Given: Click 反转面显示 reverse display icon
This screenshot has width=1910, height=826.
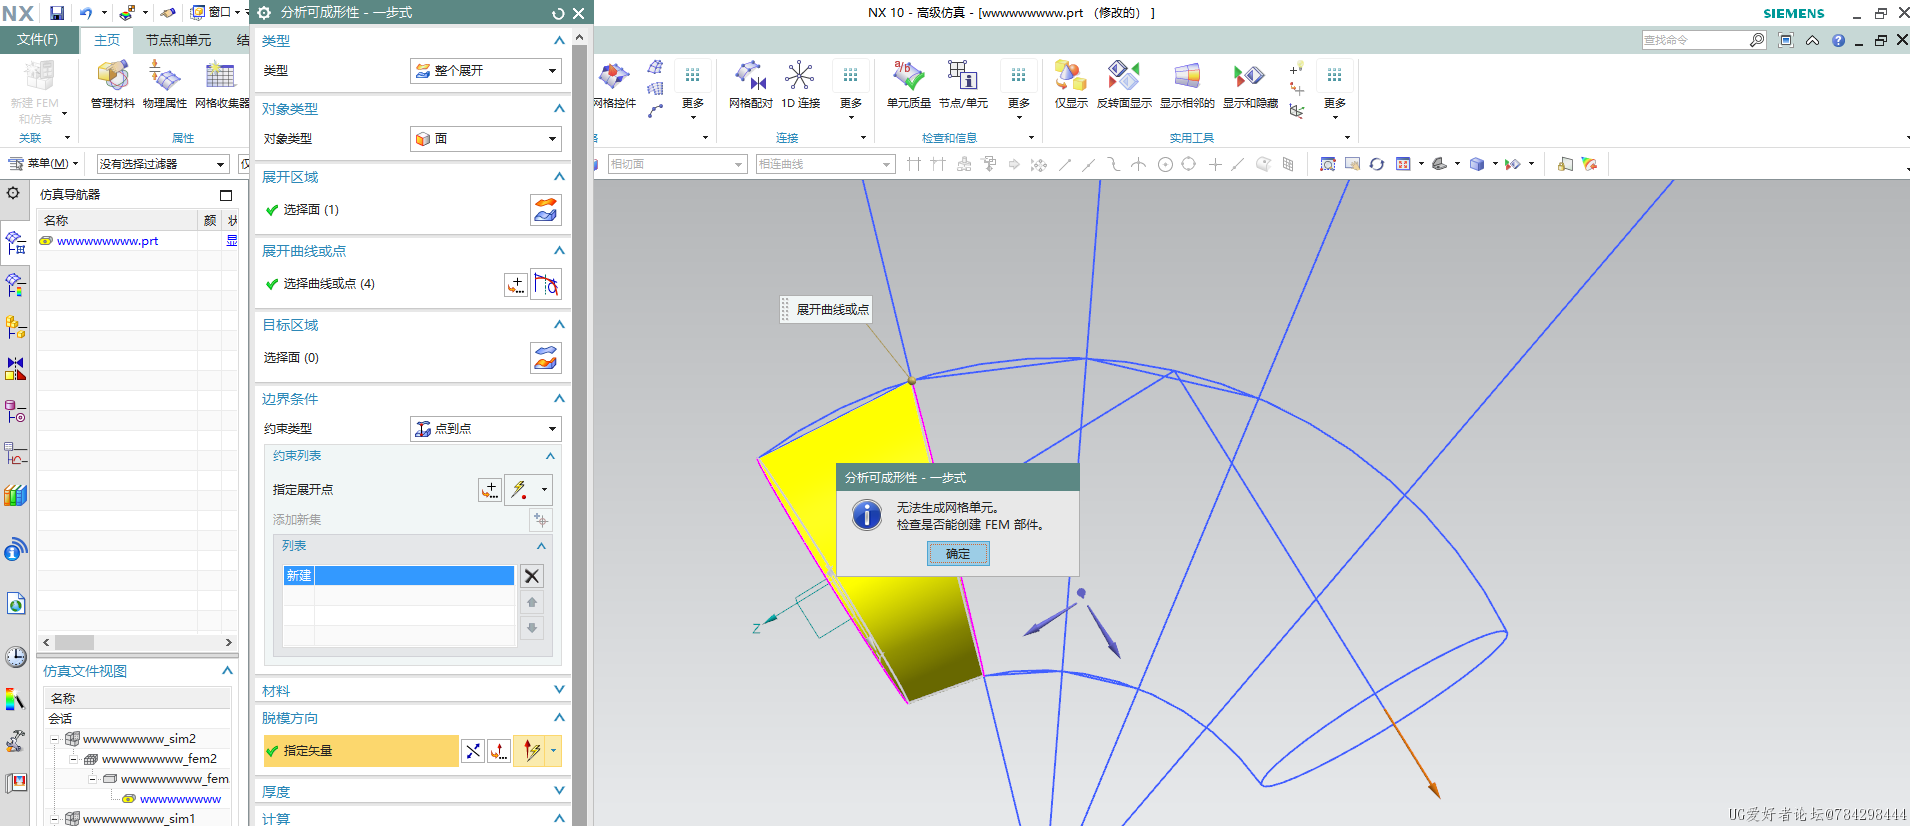Looking at the screenshot, I should 1124,85.
